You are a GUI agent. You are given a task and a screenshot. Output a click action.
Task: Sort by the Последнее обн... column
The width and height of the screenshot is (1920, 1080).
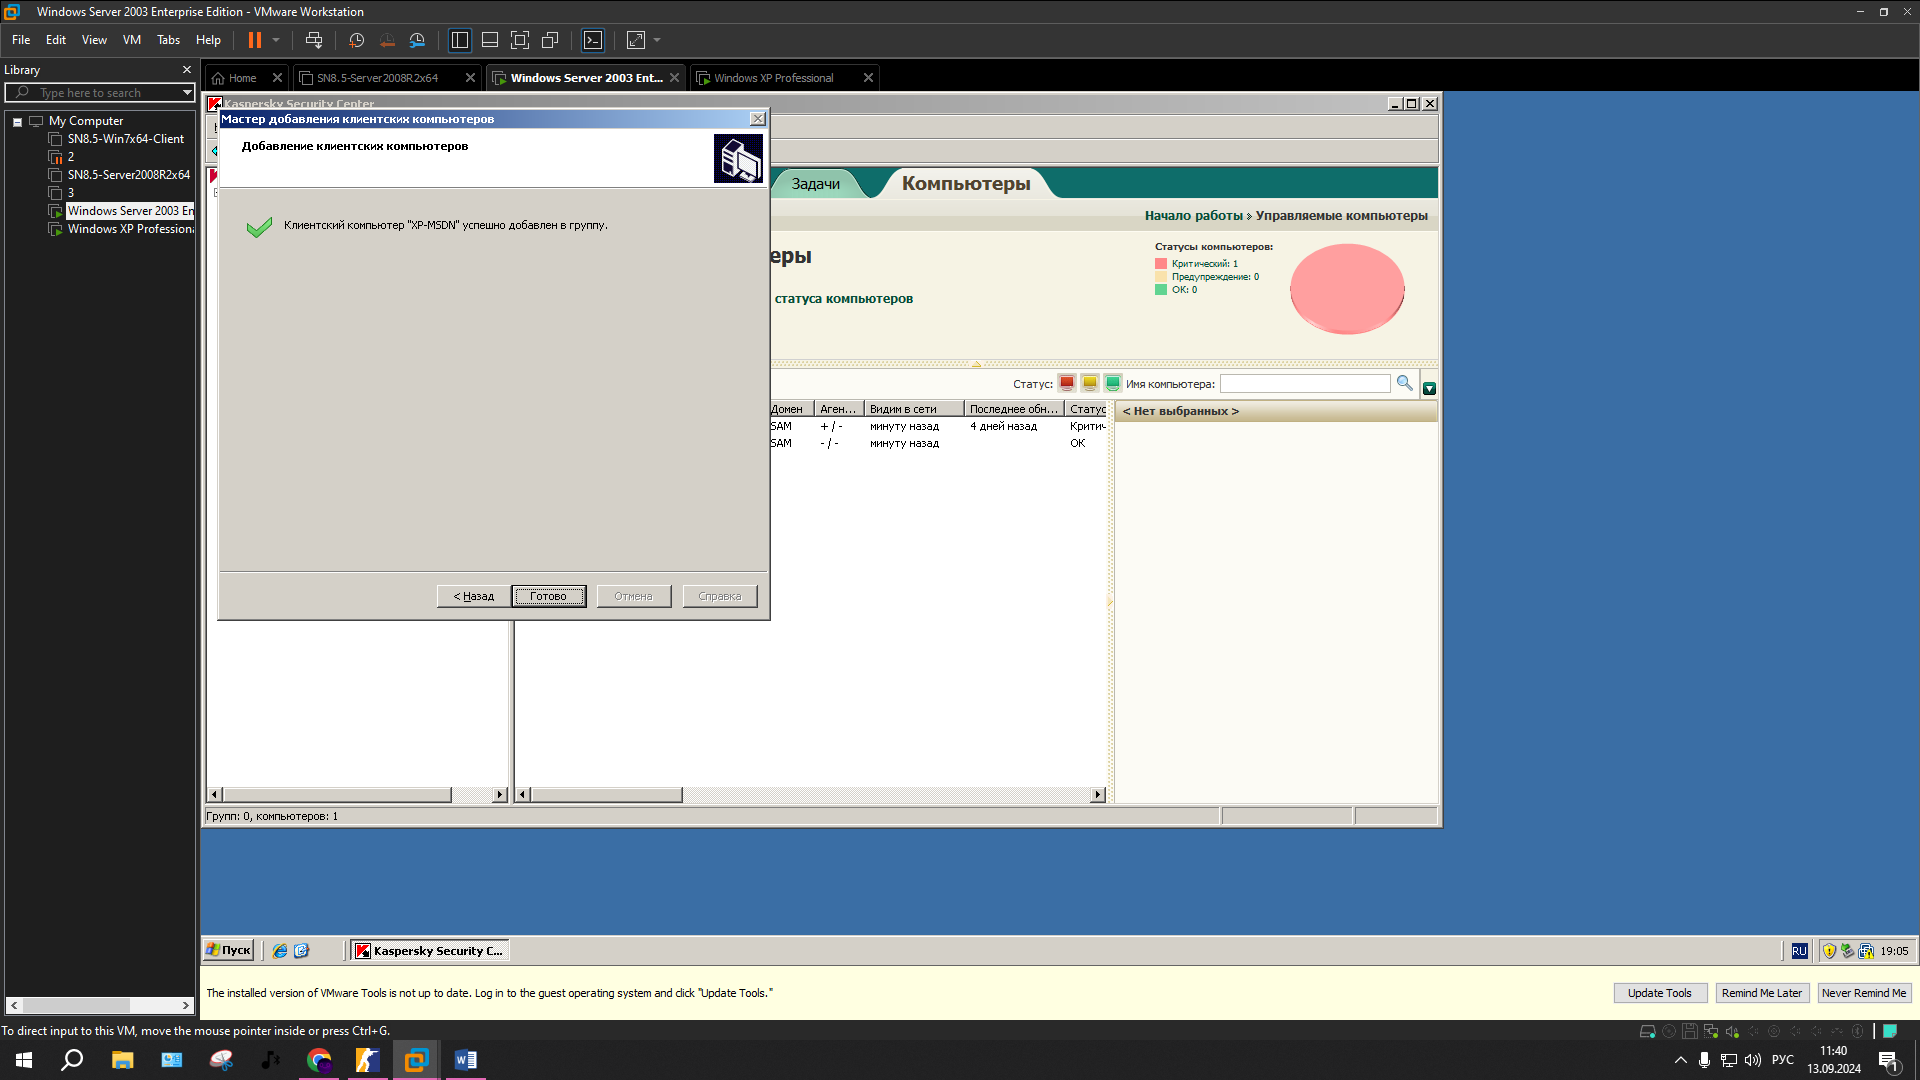1014,409
